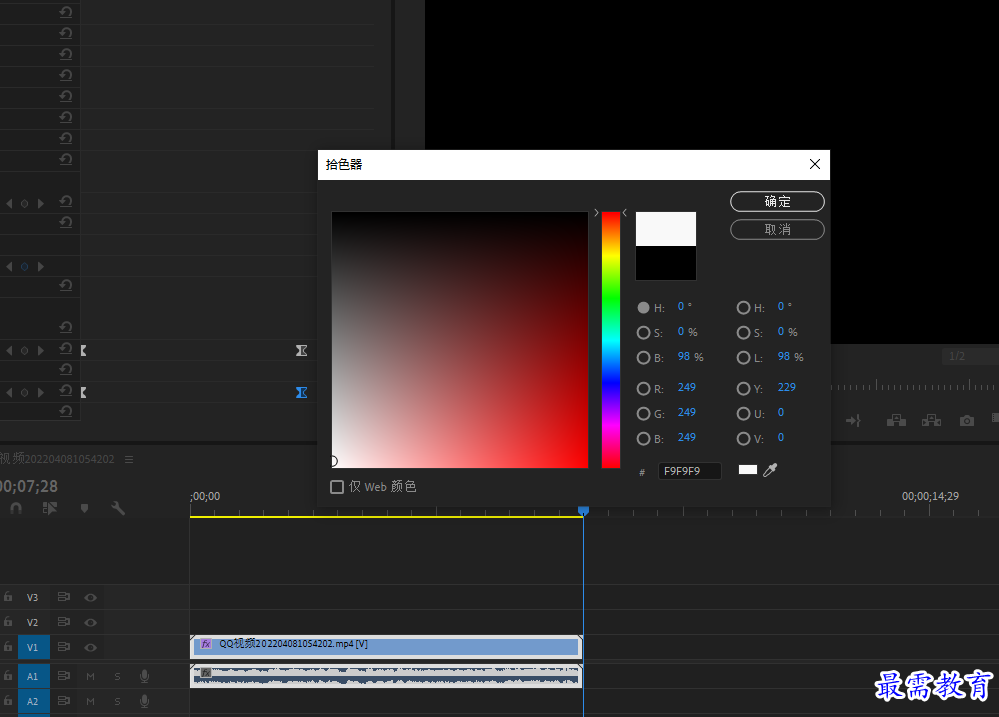Target track V1 header label

coord(32,647)
